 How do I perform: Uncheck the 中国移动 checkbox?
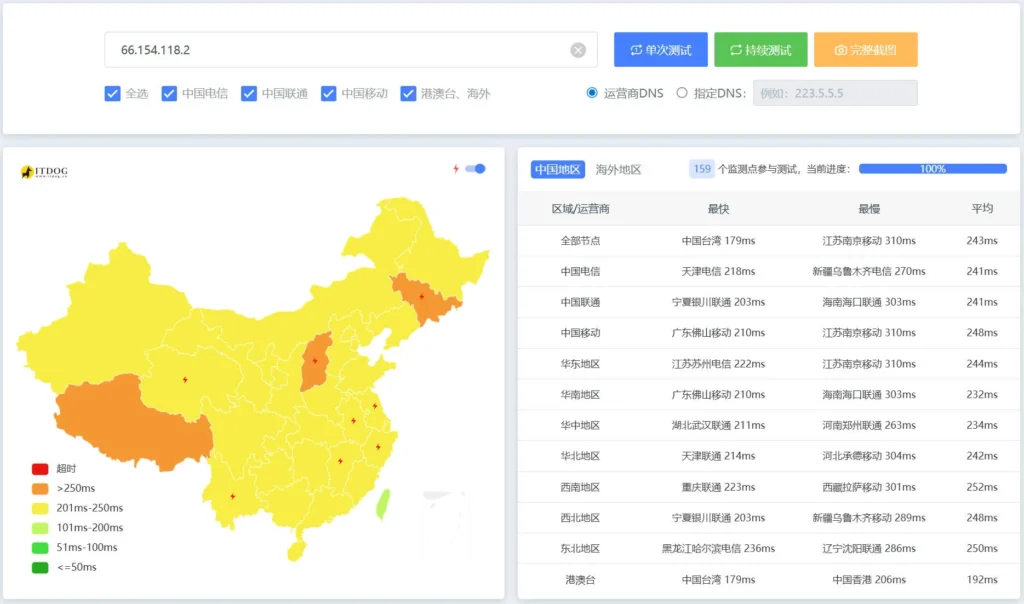[x=328, y=93]
